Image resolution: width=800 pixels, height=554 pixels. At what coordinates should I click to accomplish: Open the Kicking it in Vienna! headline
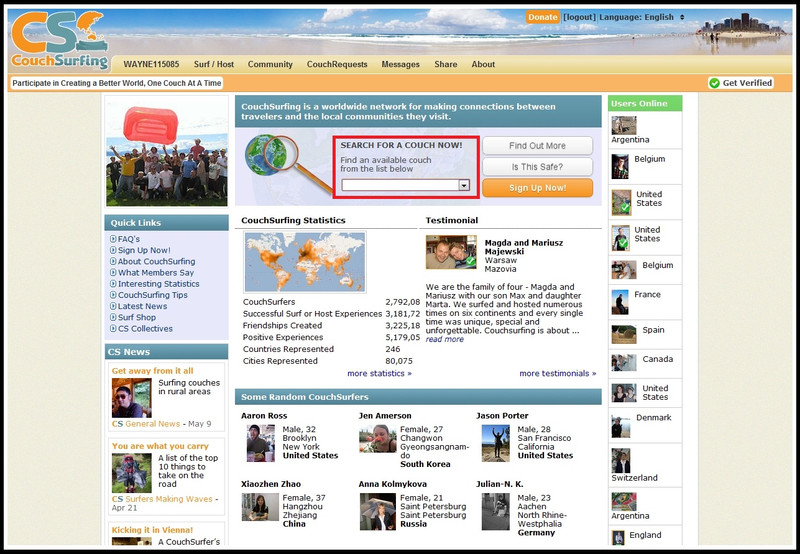coord(152,530)
